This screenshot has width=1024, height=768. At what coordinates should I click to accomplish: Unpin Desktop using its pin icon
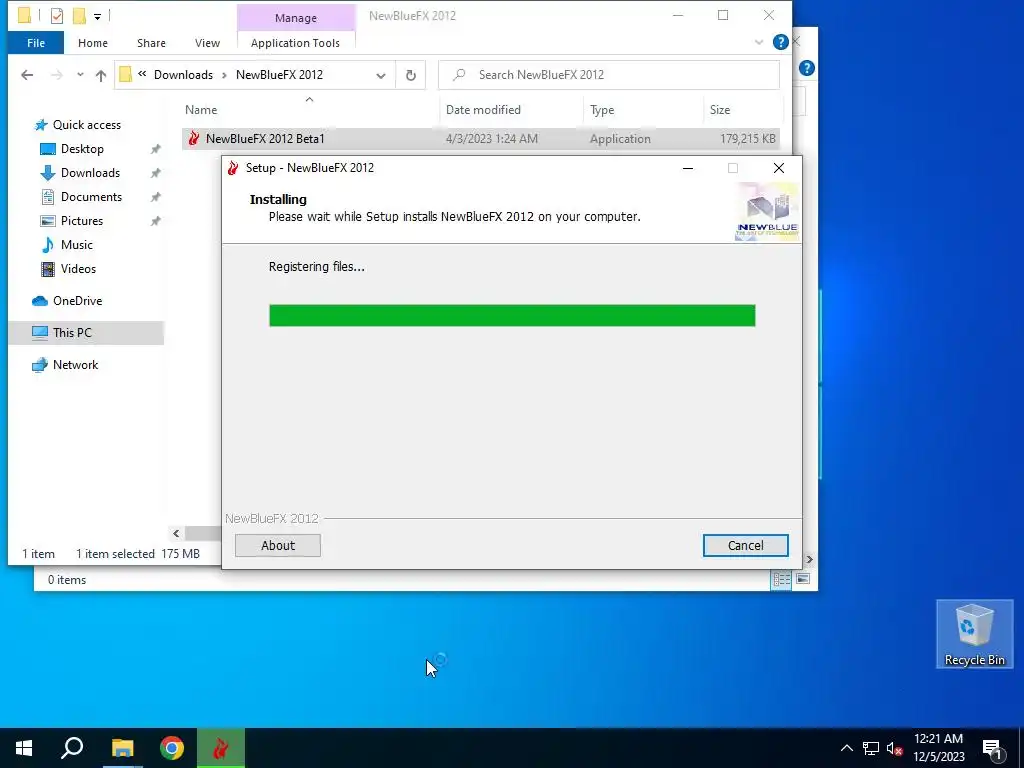click(155, 149)
